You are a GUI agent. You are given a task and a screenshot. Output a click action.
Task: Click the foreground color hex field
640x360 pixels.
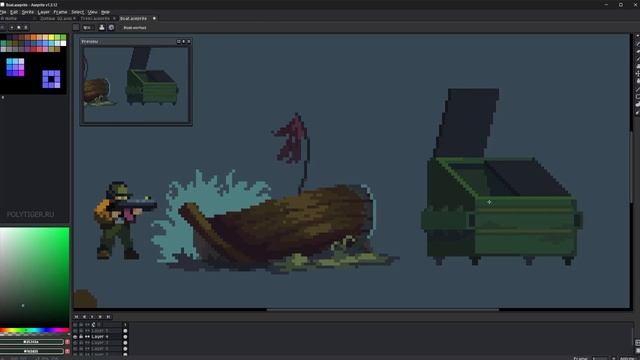click(x=31, y=342)
